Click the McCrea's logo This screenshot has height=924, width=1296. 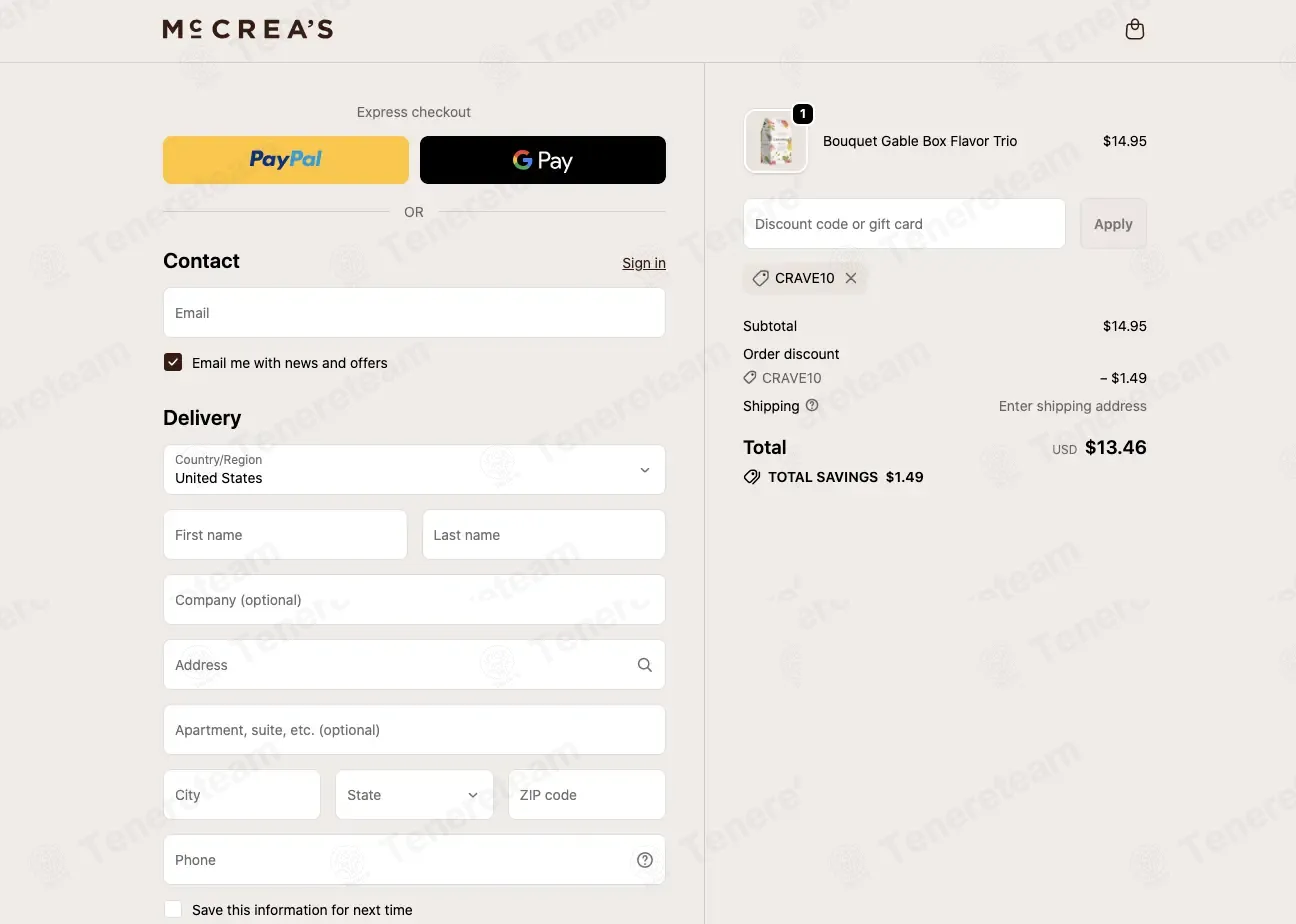(248, 30)
